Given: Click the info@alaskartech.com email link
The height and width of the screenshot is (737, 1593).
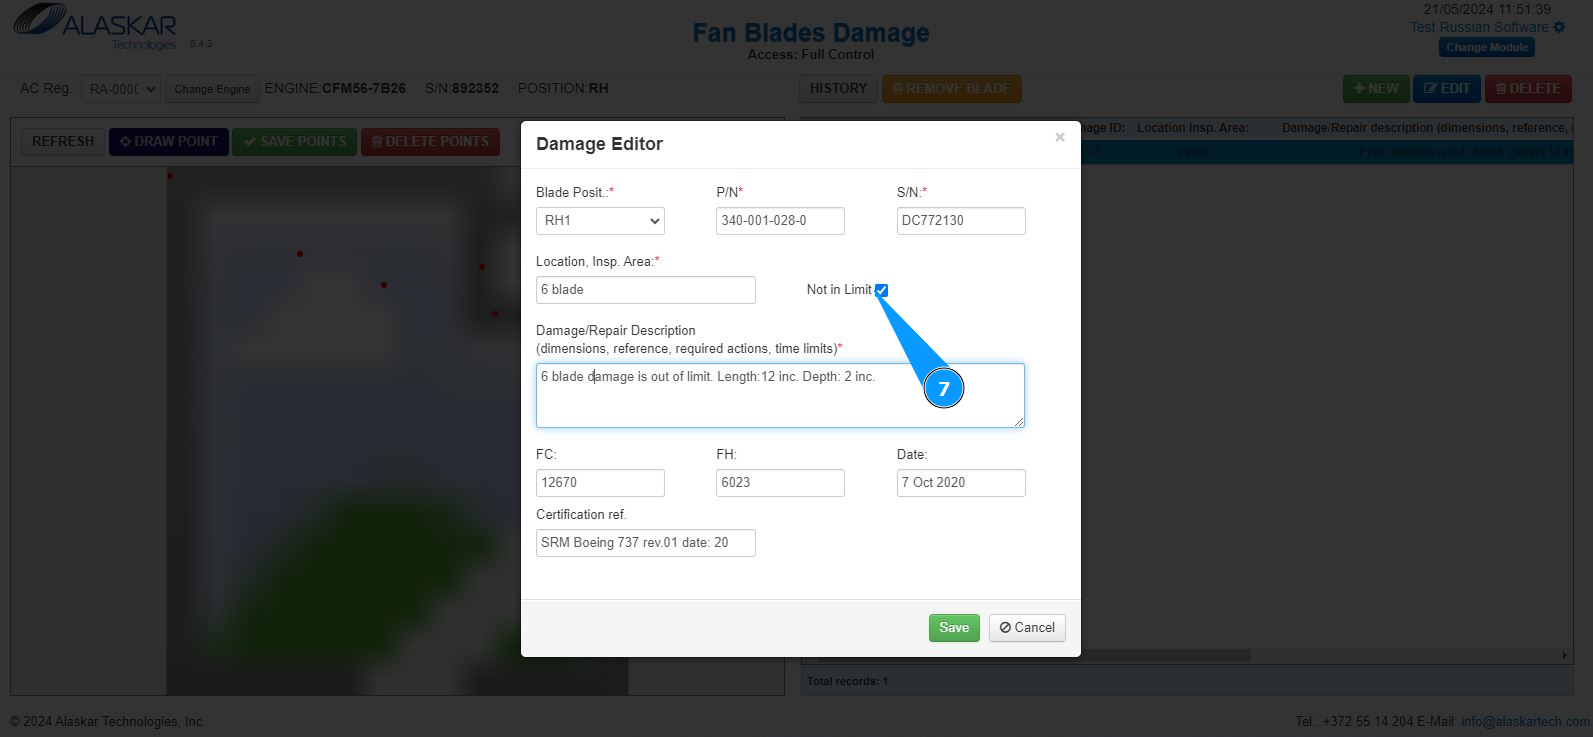Looking at the screenshot, I should tap(1524, 721).
